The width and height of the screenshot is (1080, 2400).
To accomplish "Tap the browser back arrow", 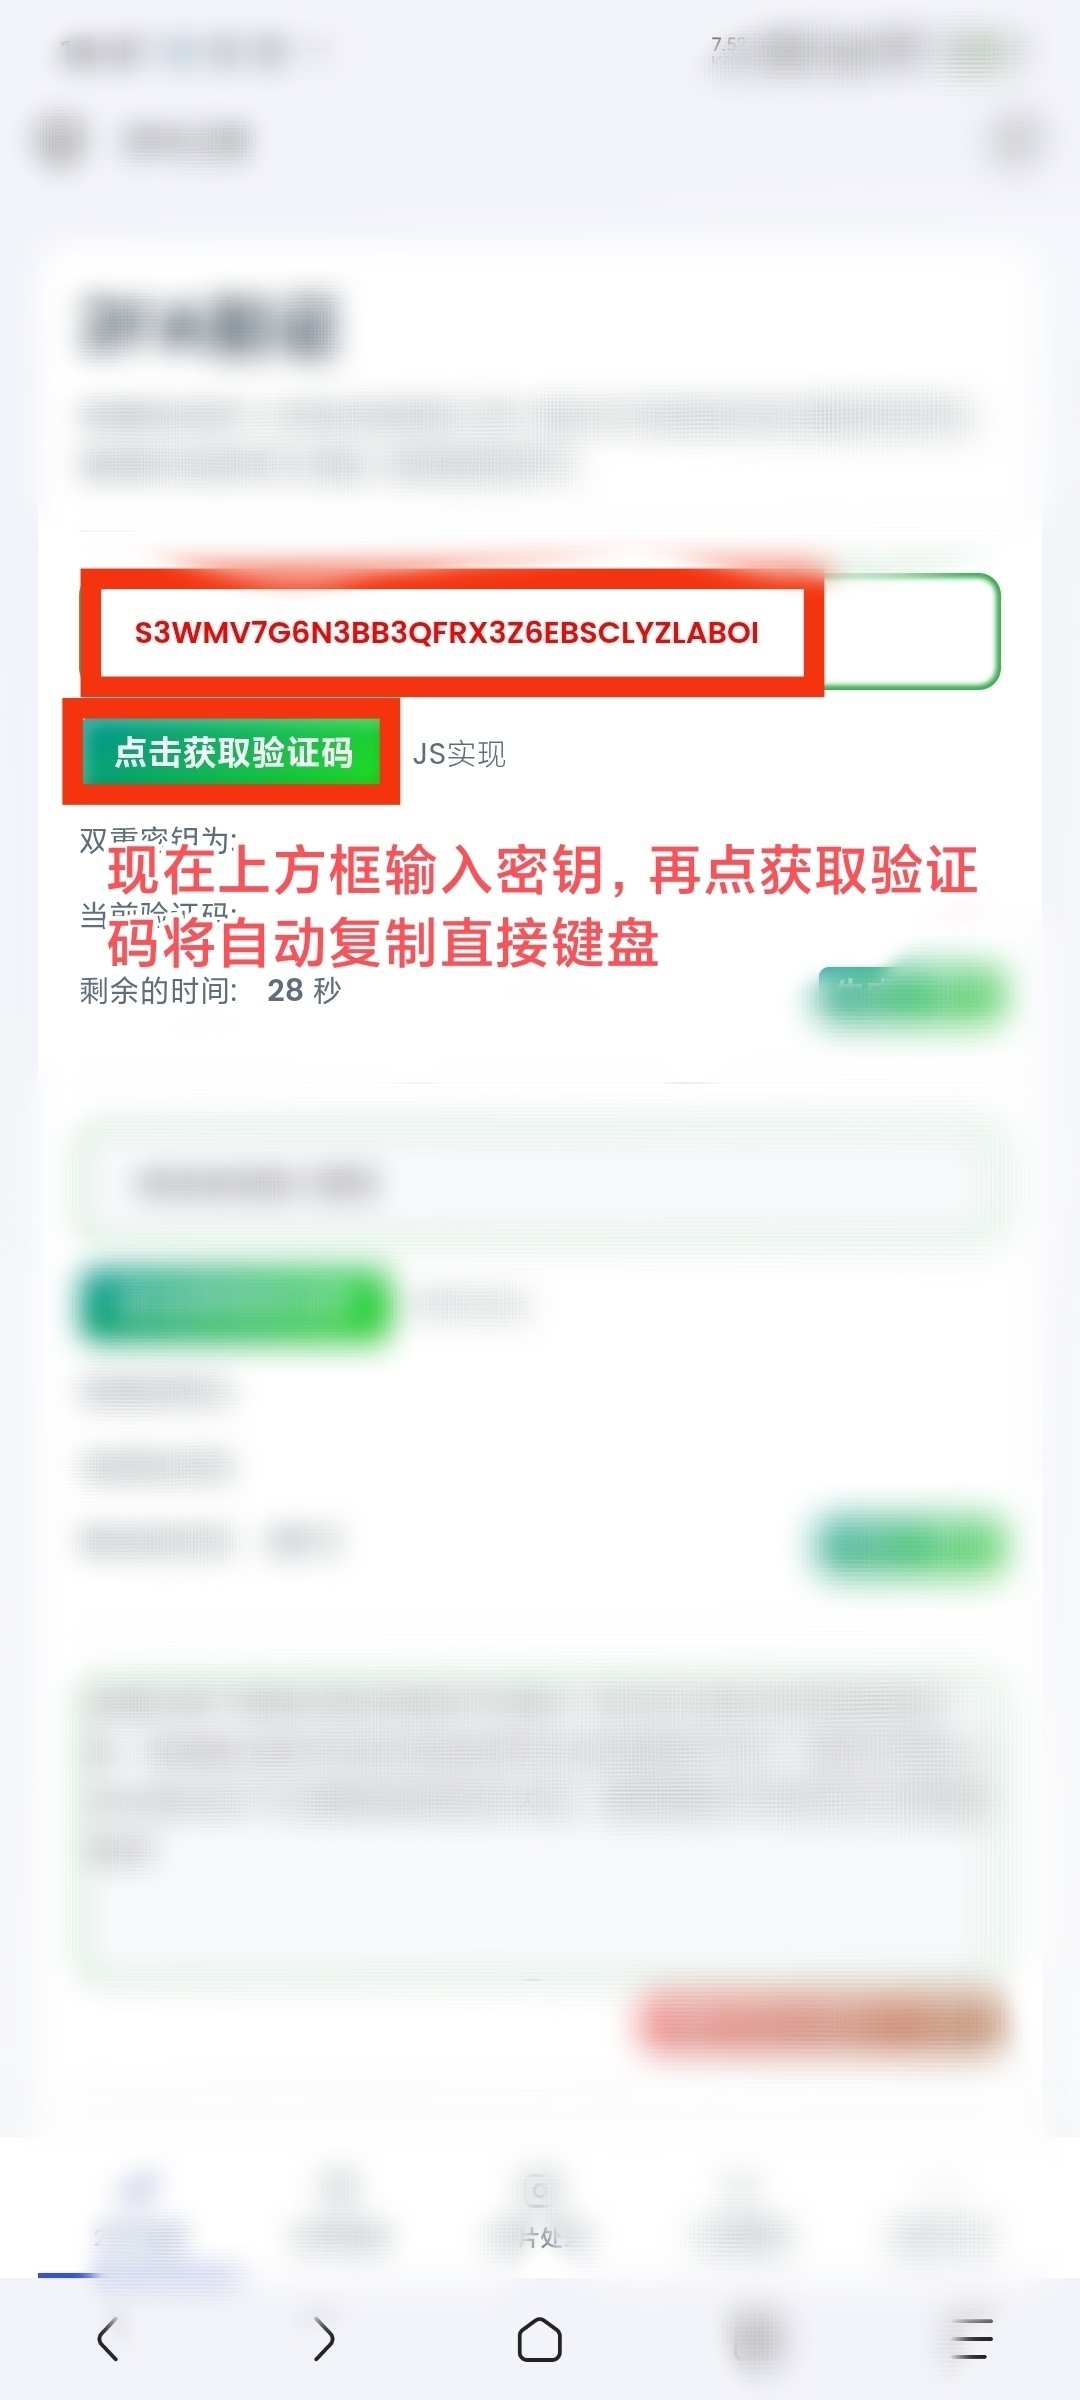I will point(108,2339).
